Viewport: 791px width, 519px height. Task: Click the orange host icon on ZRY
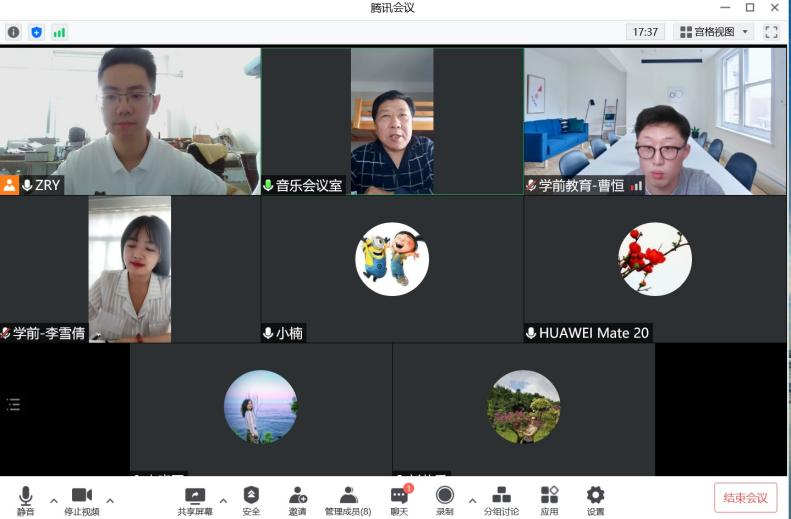coord(9,185)
